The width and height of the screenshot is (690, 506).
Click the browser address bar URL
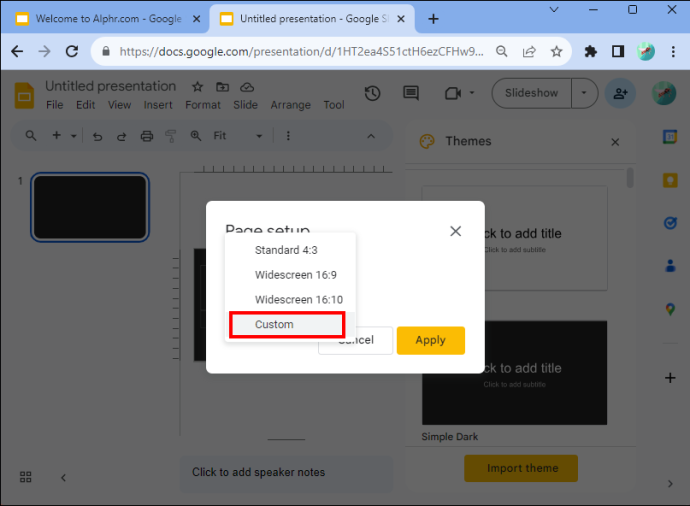tap(301, 51)
